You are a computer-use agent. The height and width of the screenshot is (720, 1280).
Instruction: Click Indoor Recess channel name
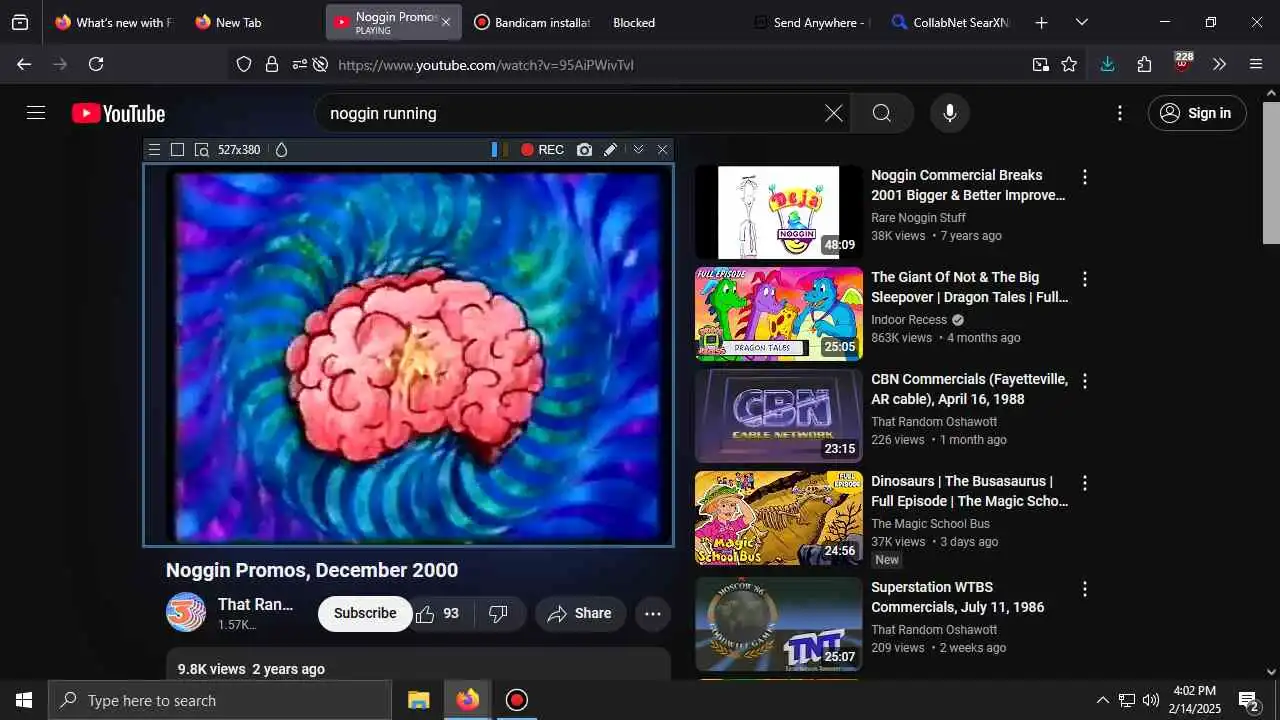[x=909, y=320]
